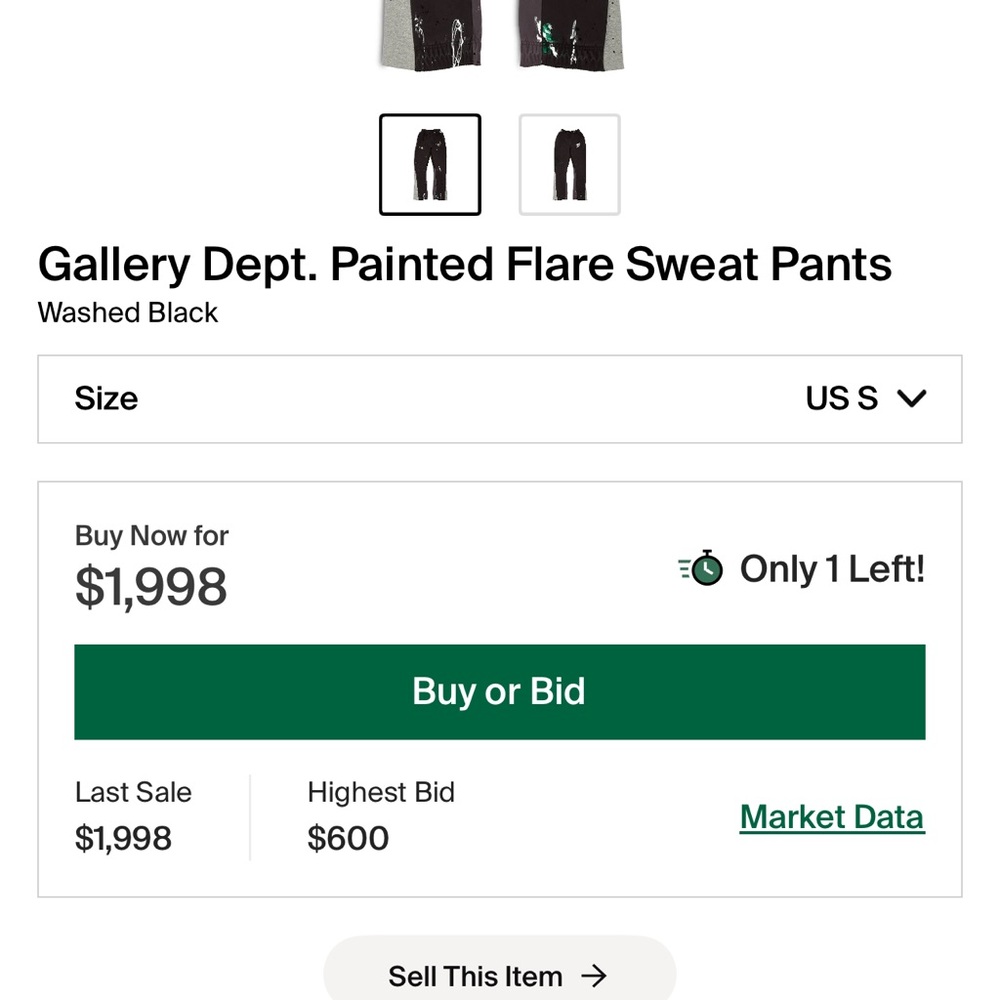
Task: Click the main product photo of the pants
Action: coord(499,35)
